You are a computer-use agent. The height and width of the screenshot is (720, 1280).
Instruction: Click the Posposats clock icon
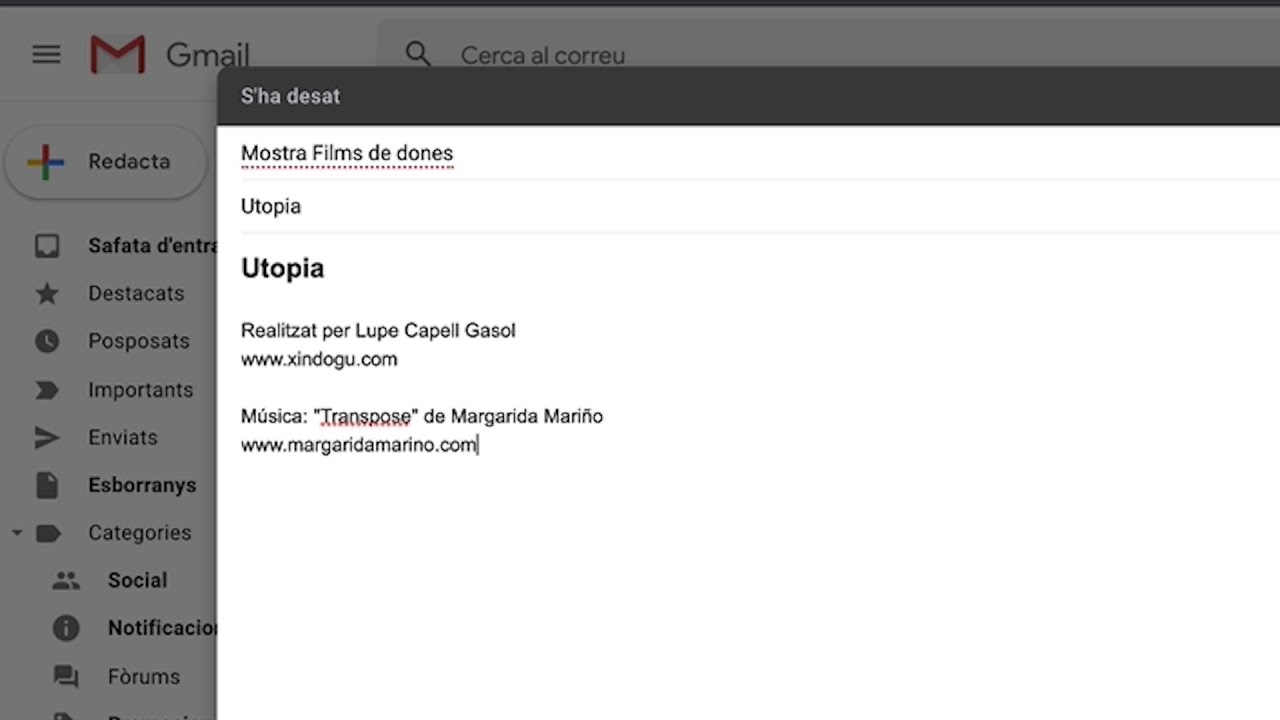(x=47, y=342)
